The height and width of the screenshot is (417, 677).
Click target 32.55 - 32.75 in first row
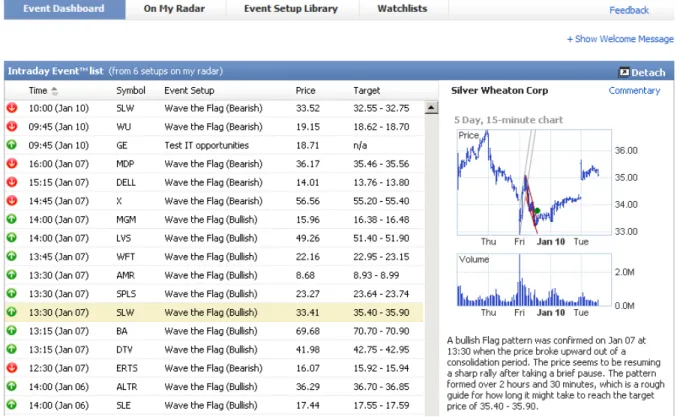tap(381, 108)
